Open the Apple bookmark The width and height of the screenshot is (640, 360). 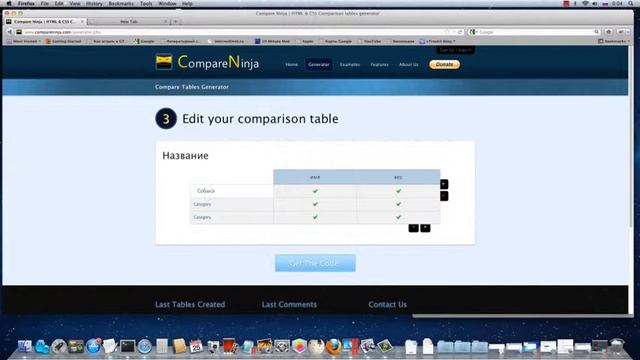point(304,41)
